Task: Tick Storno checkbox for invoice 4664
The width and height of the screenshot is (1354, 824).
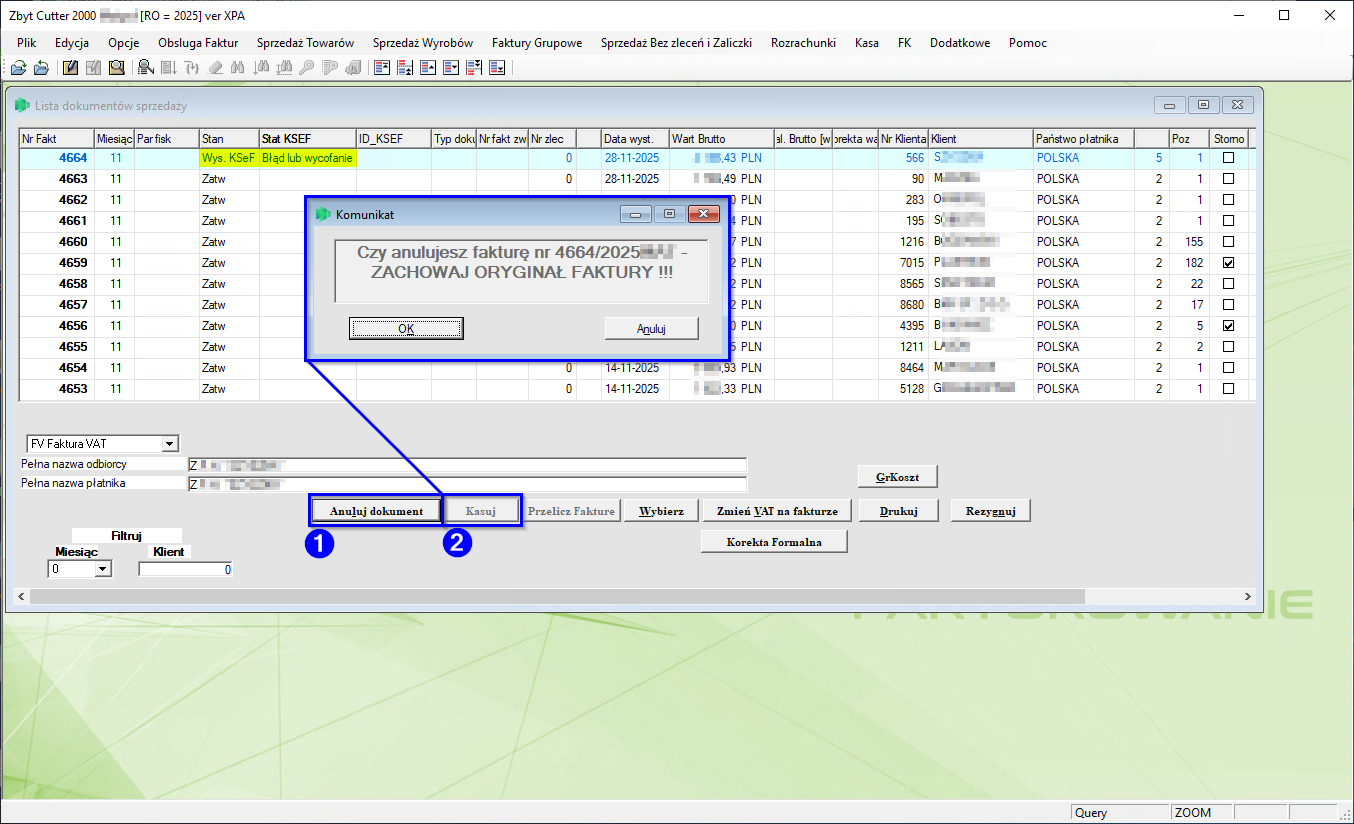Action: 1229,158
